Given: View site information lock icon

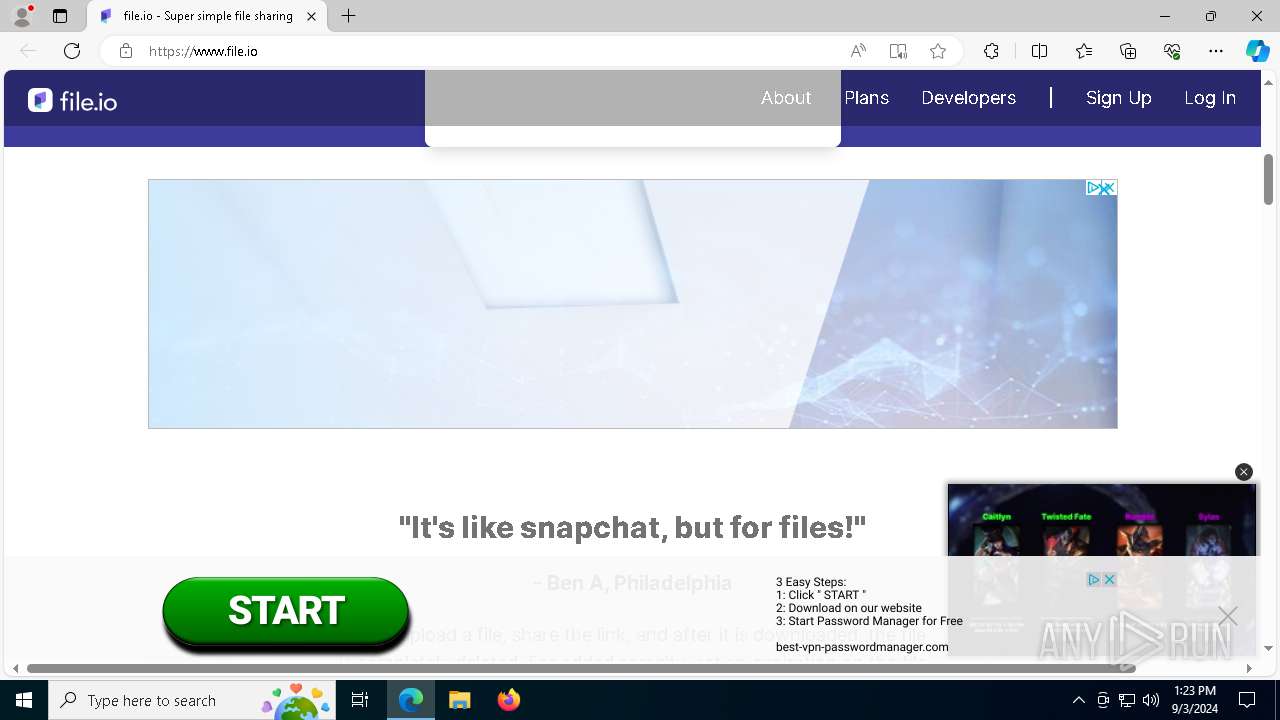Looking at the screenshot, I should click(126, 51).
